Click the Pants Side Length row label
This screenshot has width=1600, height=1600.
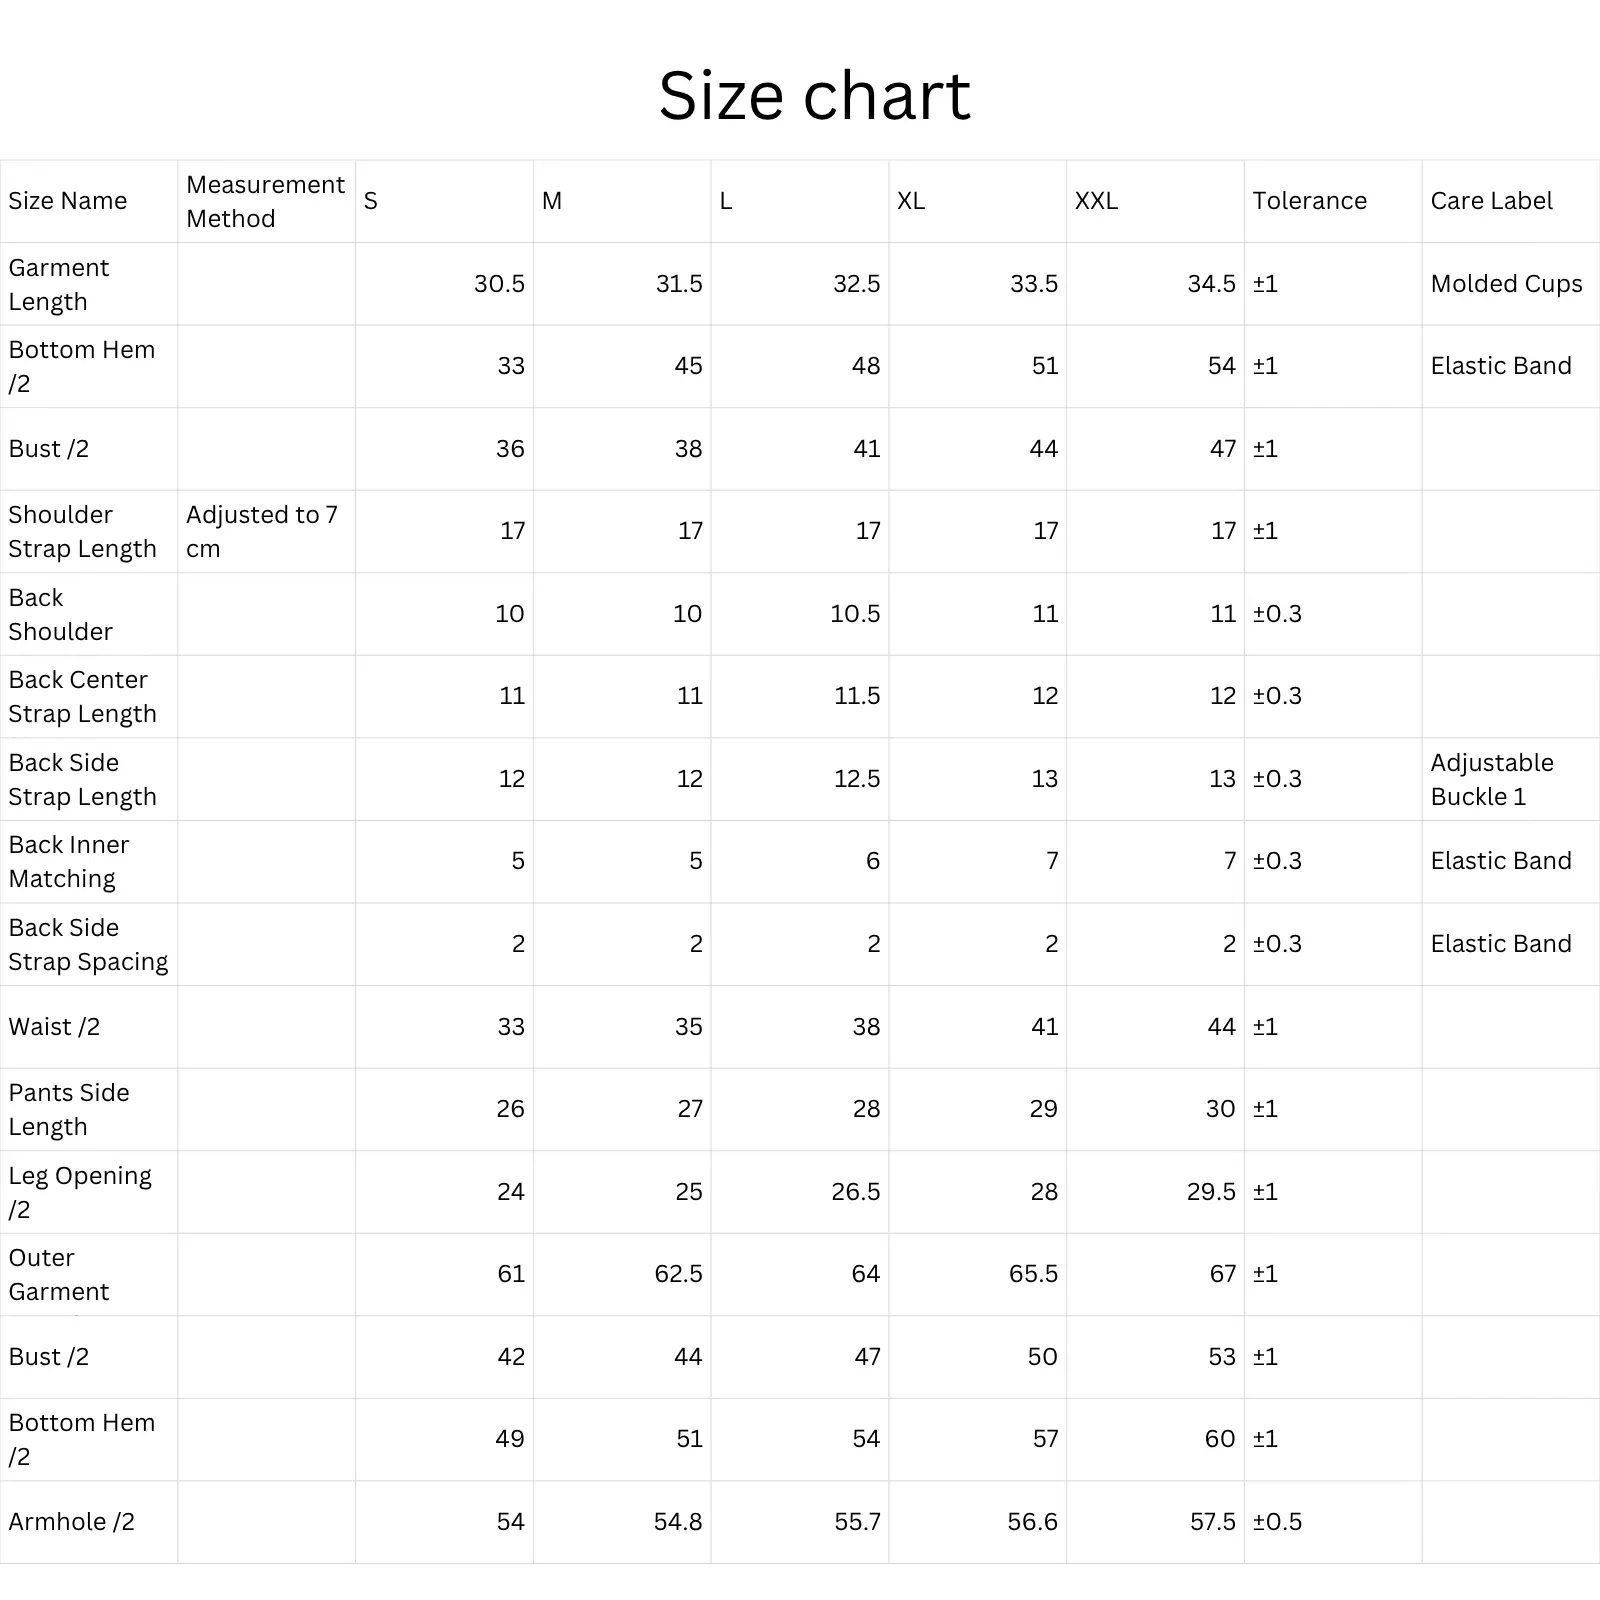[69, 1109]
